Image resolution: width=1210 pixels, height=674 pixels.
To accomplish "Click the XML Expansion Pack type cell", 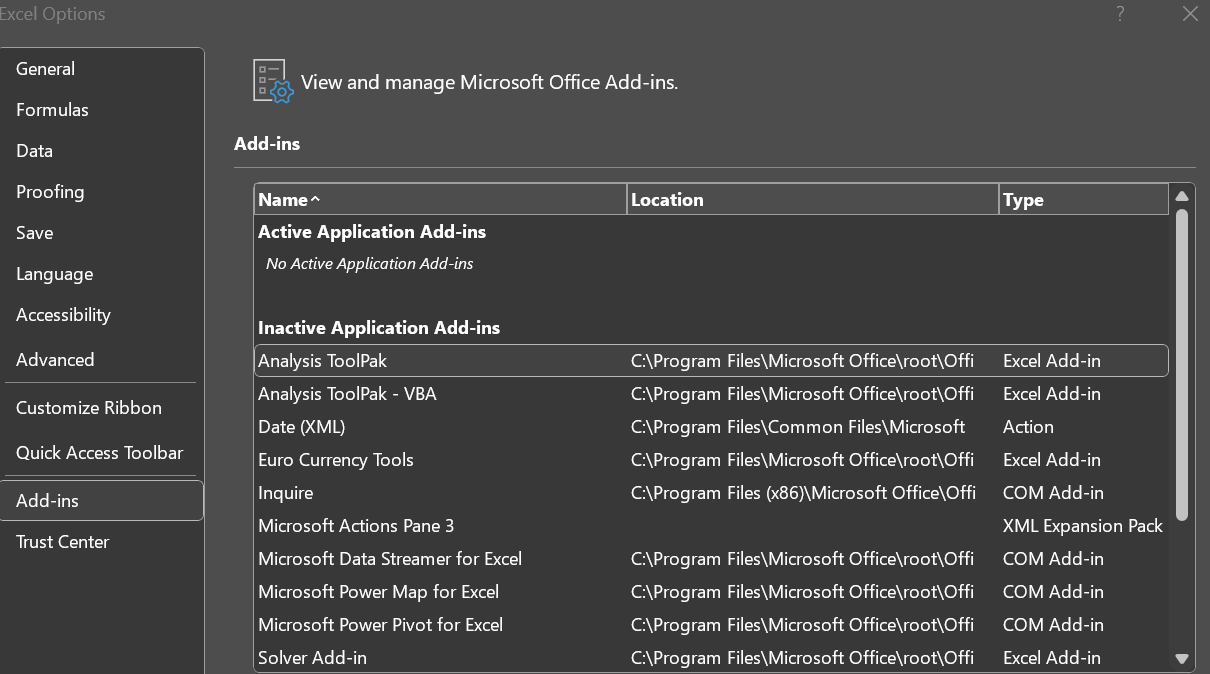I will pos(1083,526).
